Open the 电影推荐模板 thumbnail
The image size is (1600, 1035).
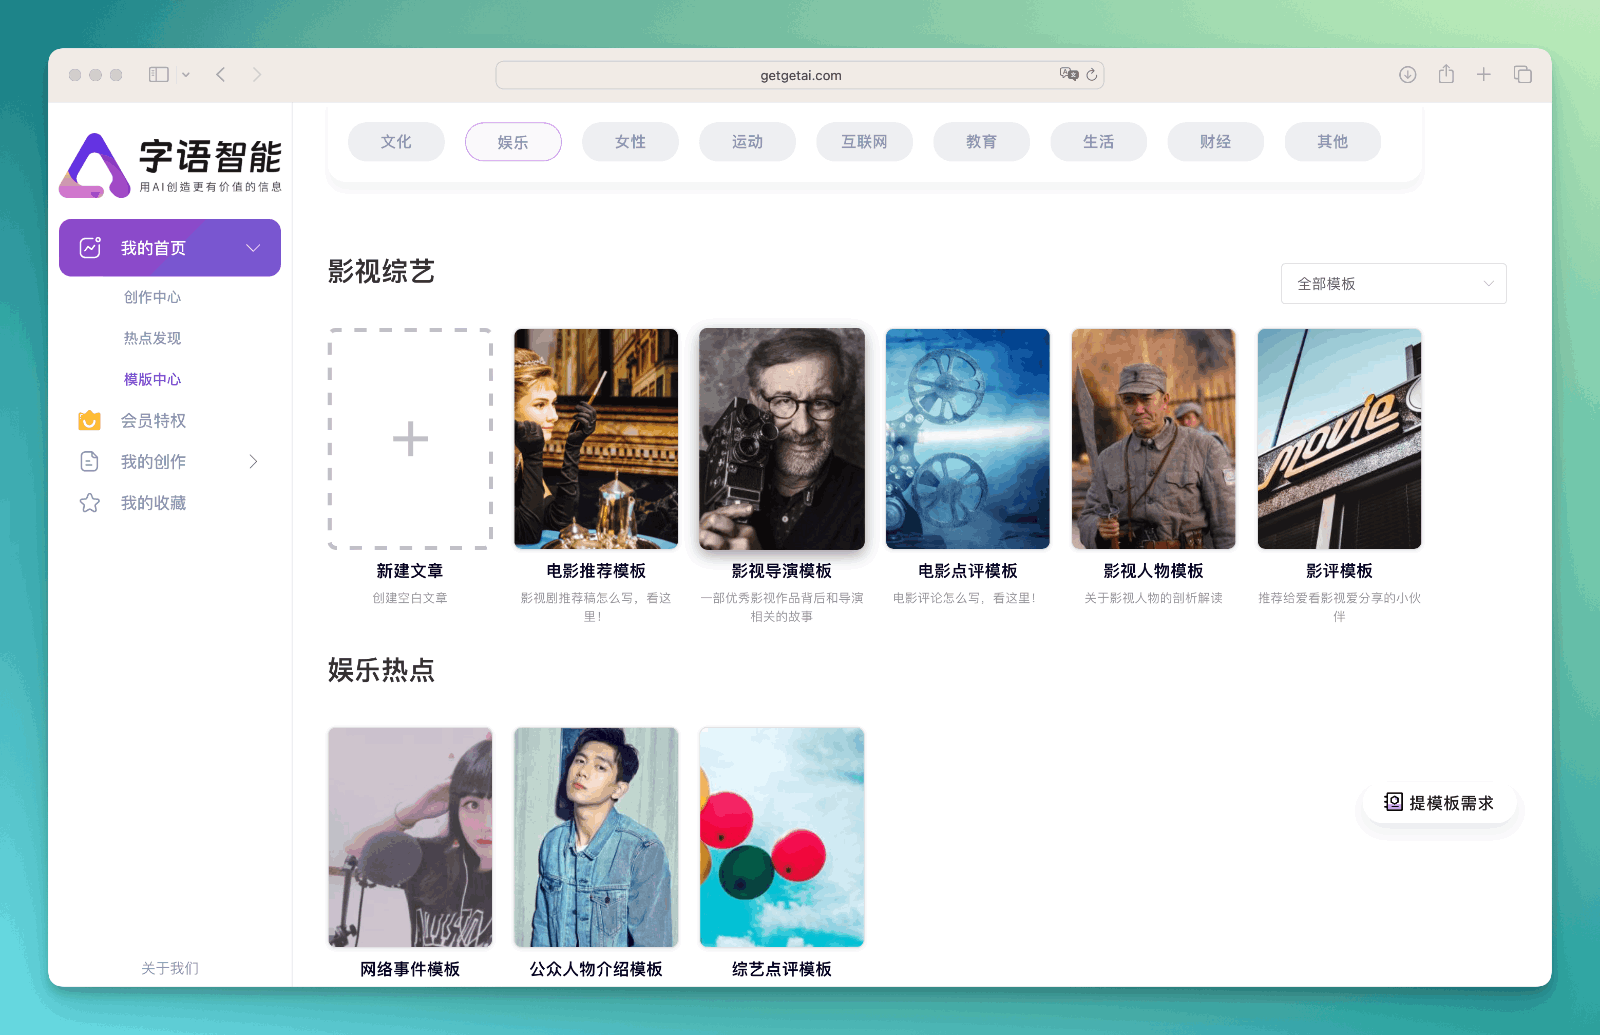[x=595, y=438]
